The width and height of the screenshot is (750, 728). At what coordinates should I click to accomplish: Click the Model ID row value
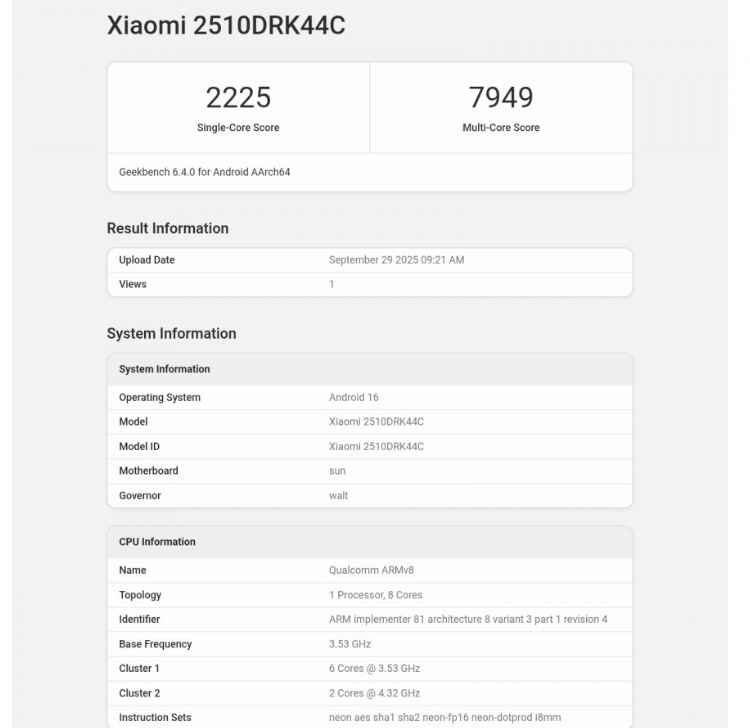[x=376, y=446]
